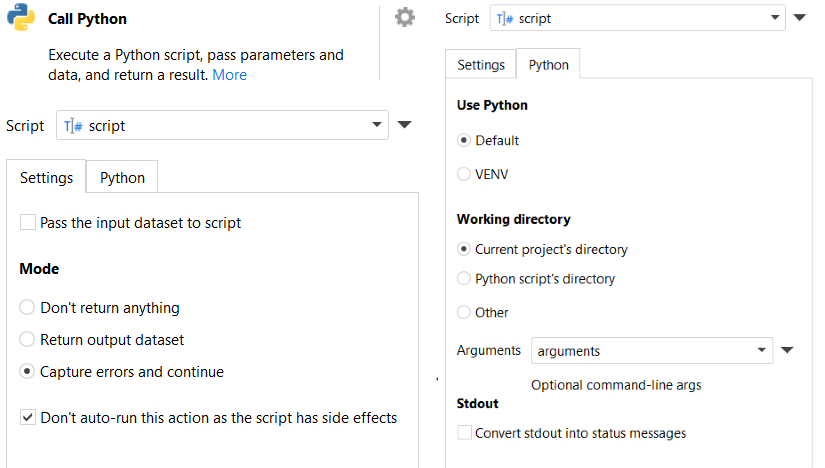The height and width of the screenshot is (468, 825).
Task: Select Capture errors and continue mode
Action: [27, 372]
